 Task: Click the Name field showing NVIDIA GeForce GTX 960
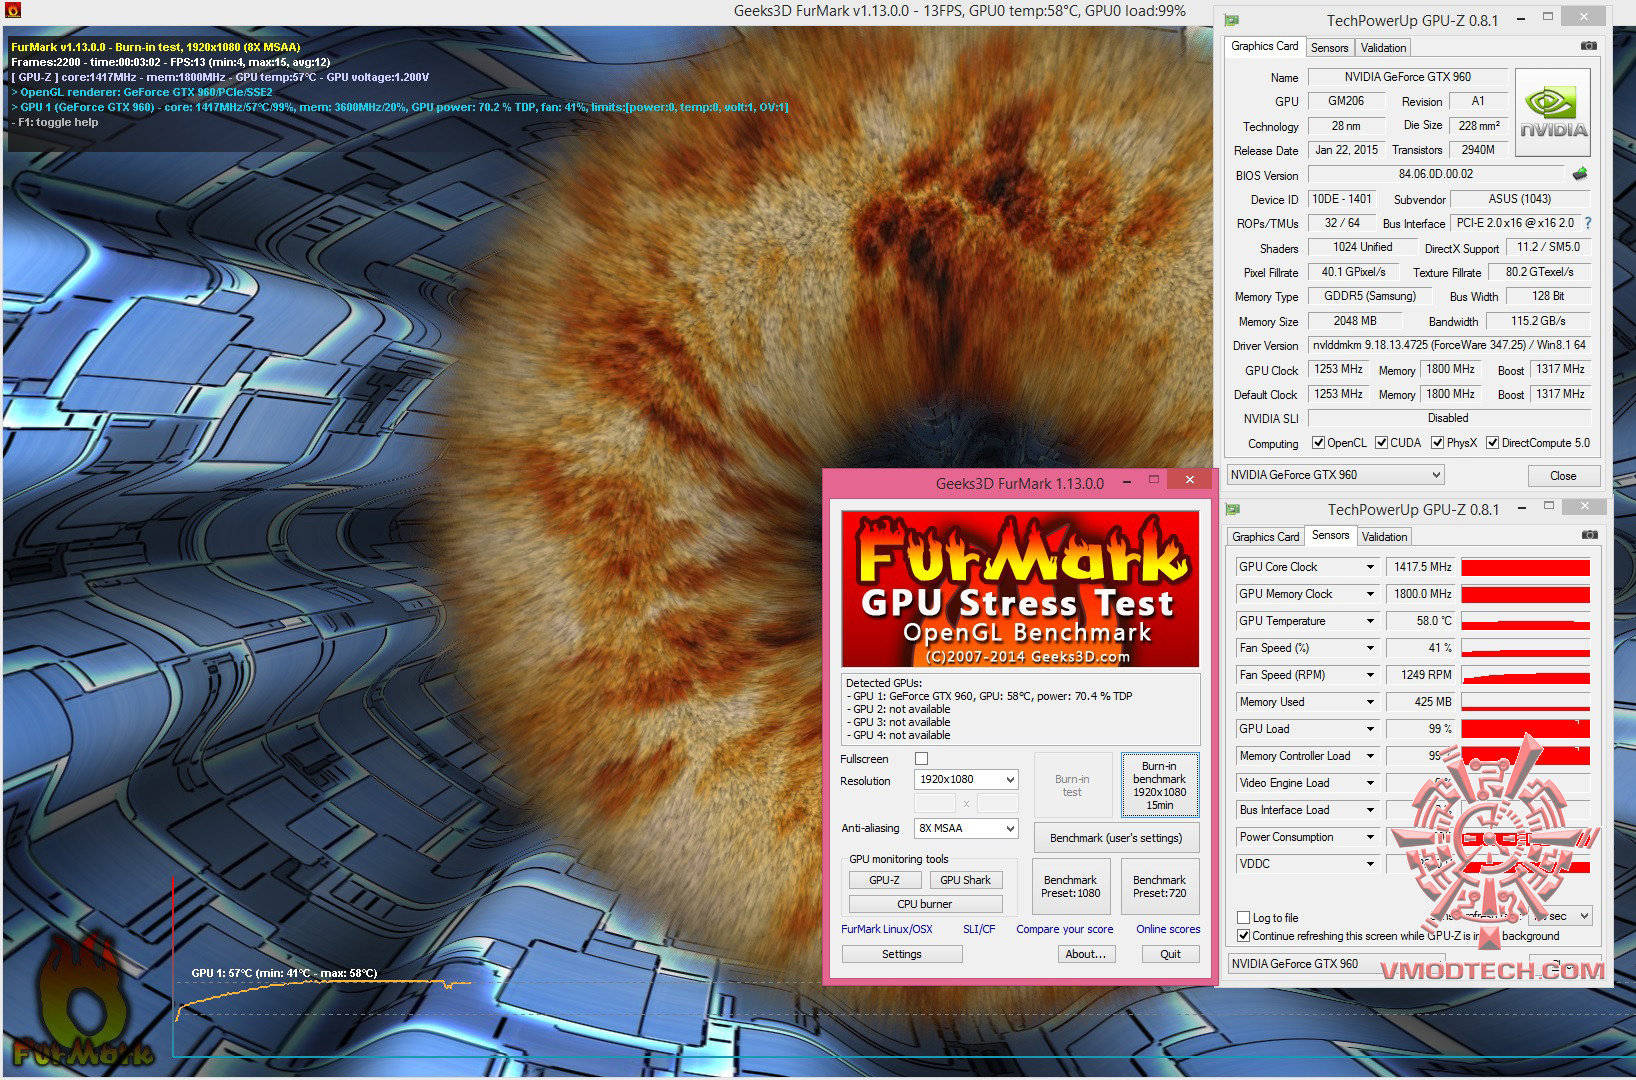(x=1407, y=77)
